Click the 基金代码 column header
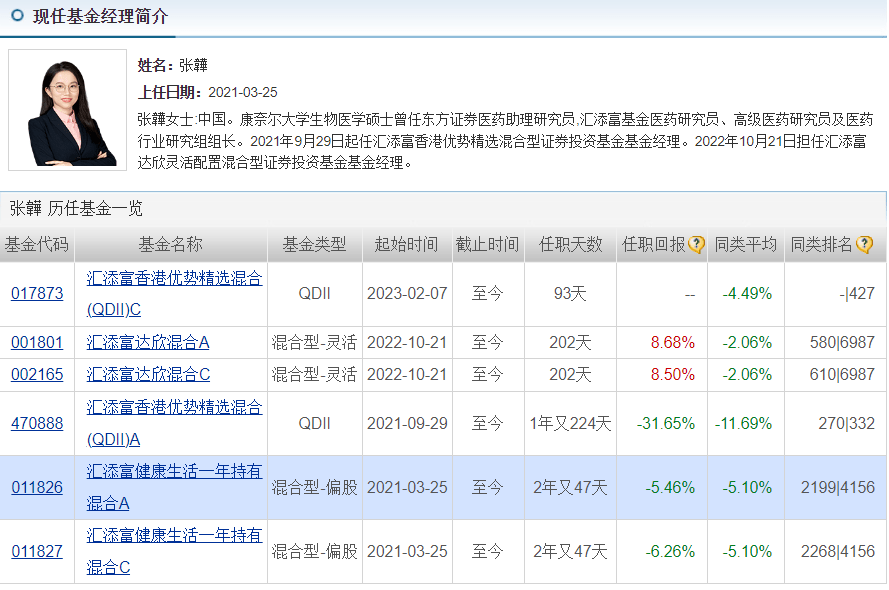This screenshot has height=590, width=889. point(37,245)
